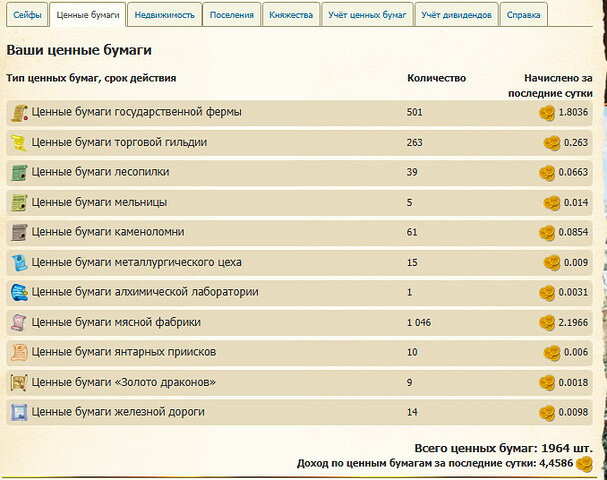Image resolution: width=607 pixels, height=480 pixels.
Task: Open the Поселения tab
Action: (231, 15)
